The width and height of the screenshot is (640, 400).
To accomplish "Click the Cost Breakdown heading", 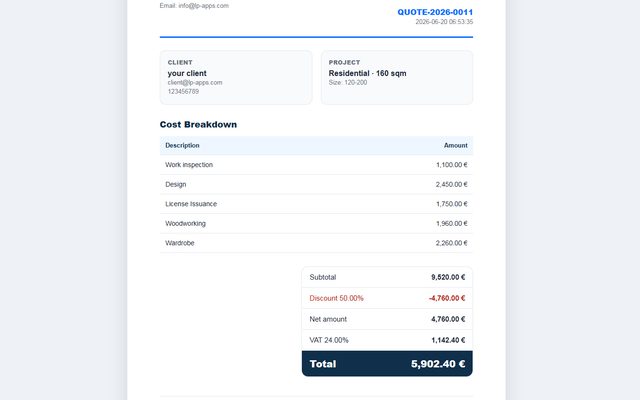I will click(x=198, y=124).
